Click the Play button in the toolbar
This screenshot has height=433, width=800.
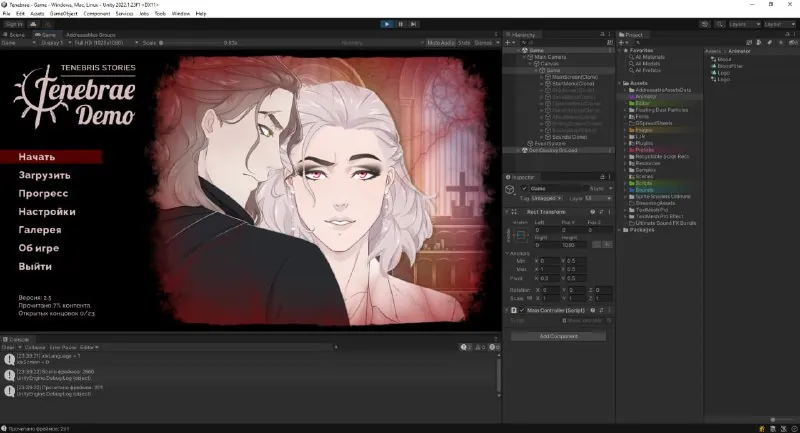coord(387,24)
